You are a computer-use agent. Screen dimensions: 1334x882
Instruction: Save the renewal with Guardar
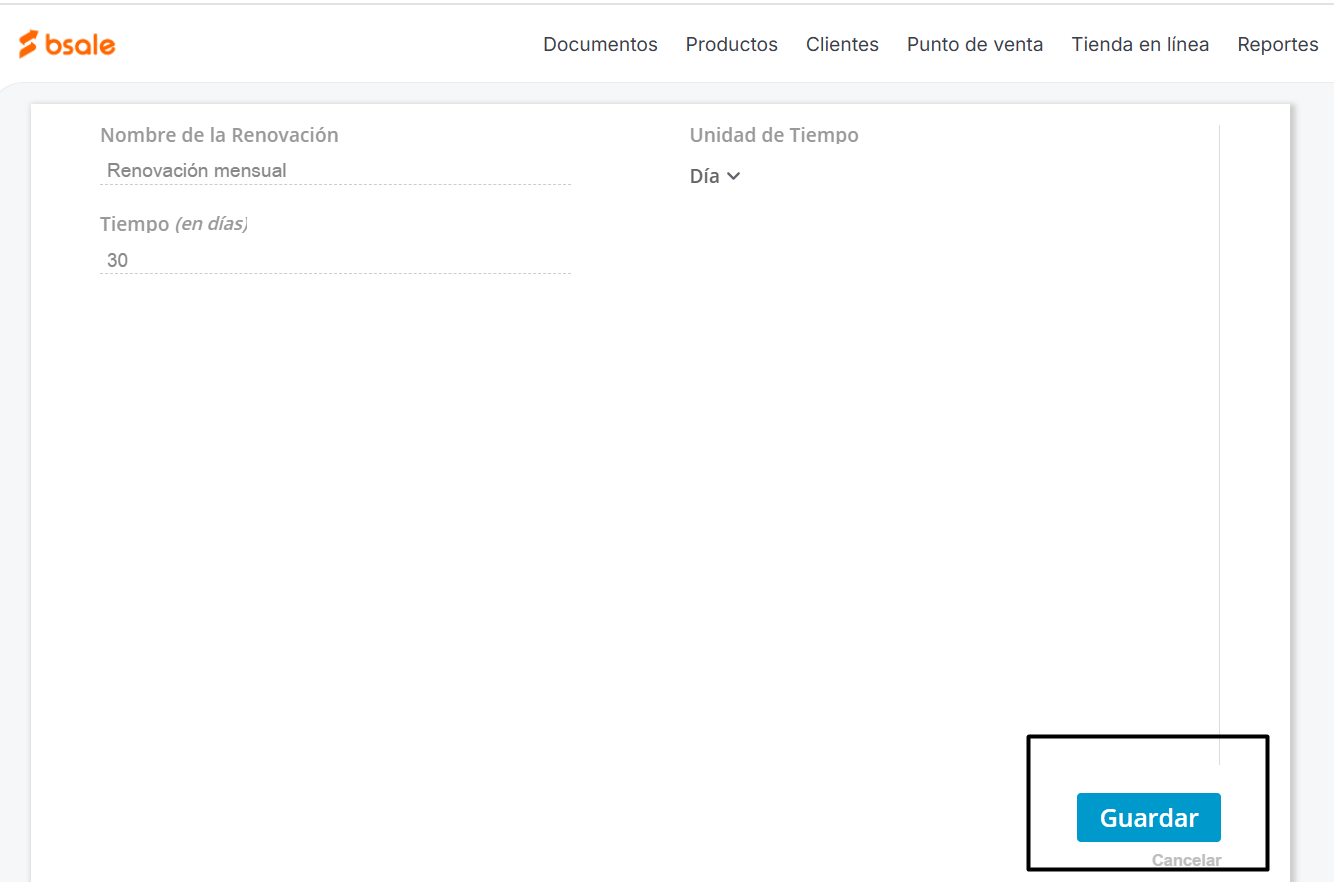(x=1149, y=817)
